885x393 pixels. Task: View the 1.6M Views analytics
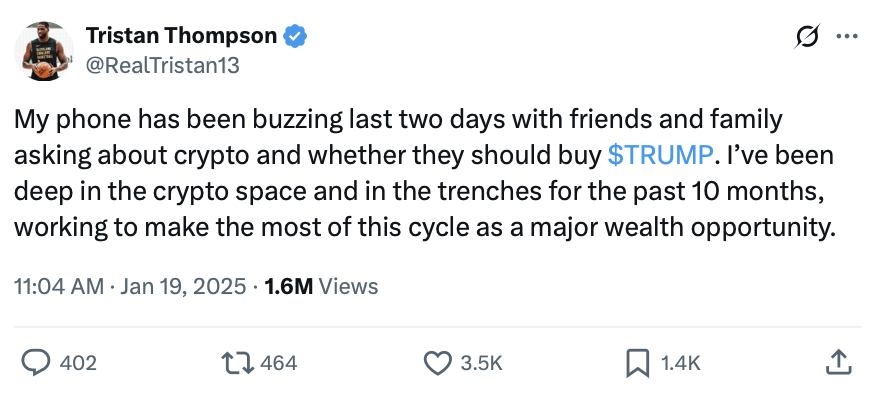(321, 286)
